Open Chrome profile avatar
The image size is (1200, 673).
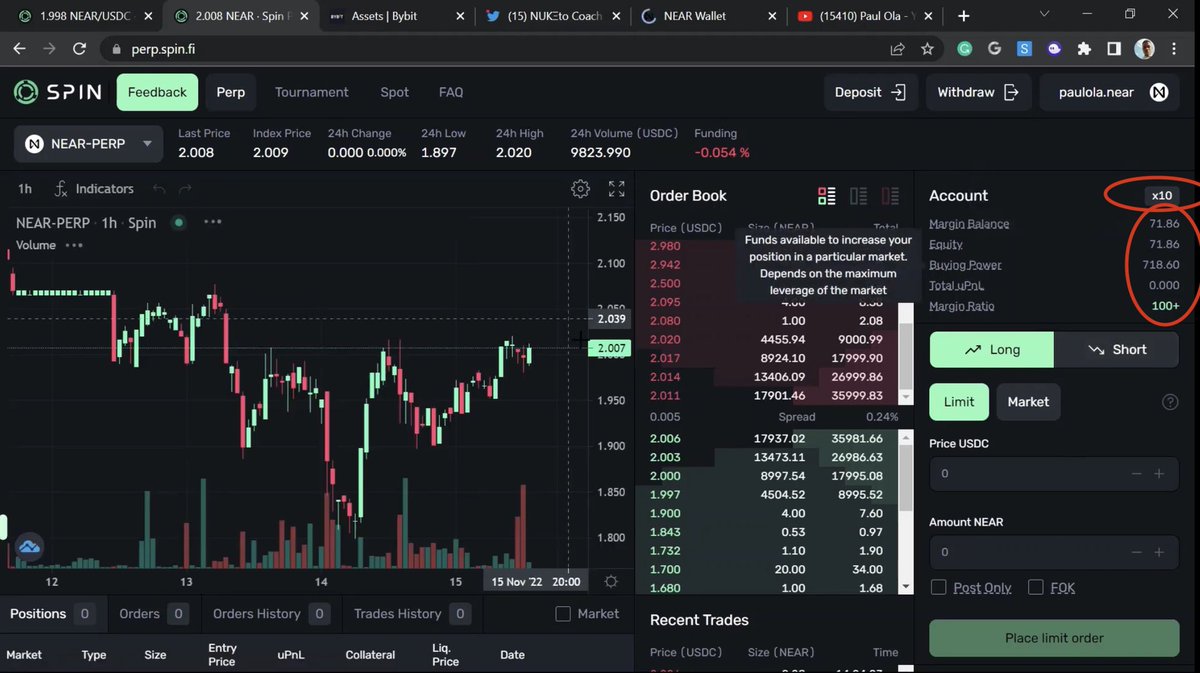click(1144, 49)
